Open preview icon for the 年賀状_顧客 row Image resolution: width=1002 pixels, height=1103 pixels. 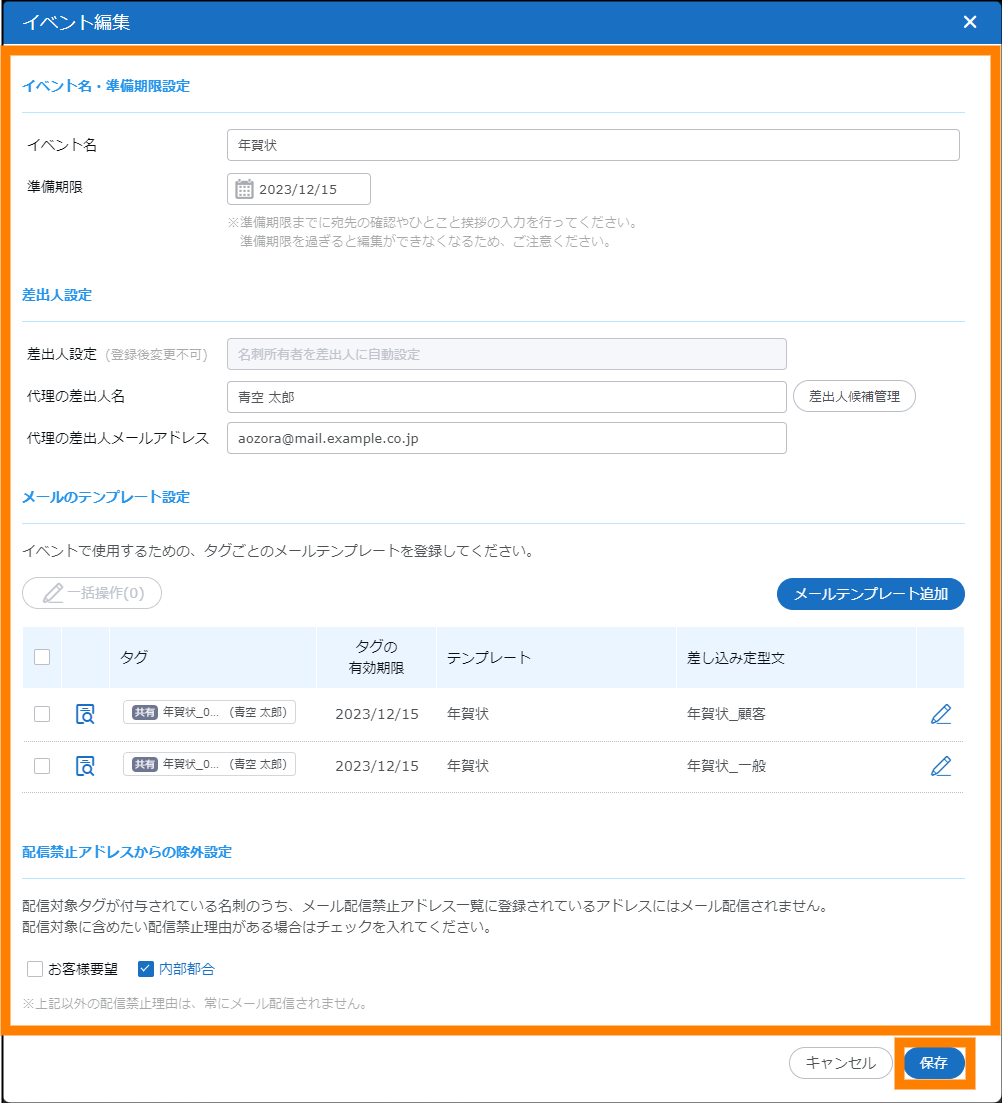[x=86, y=714]
